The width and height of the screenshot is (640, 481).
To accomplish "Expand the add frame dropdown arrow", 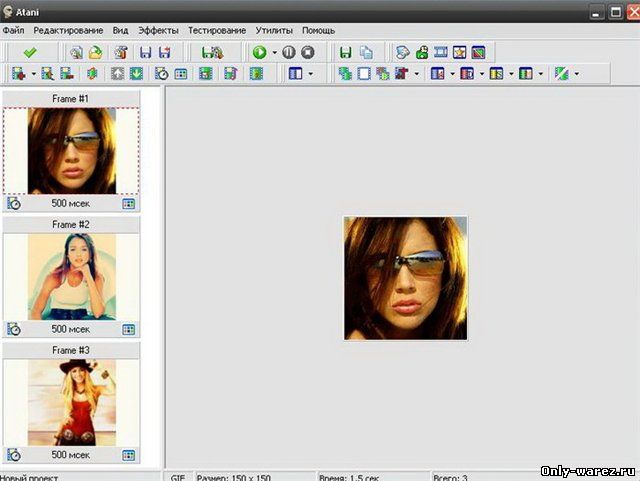I will pos(33,74).
